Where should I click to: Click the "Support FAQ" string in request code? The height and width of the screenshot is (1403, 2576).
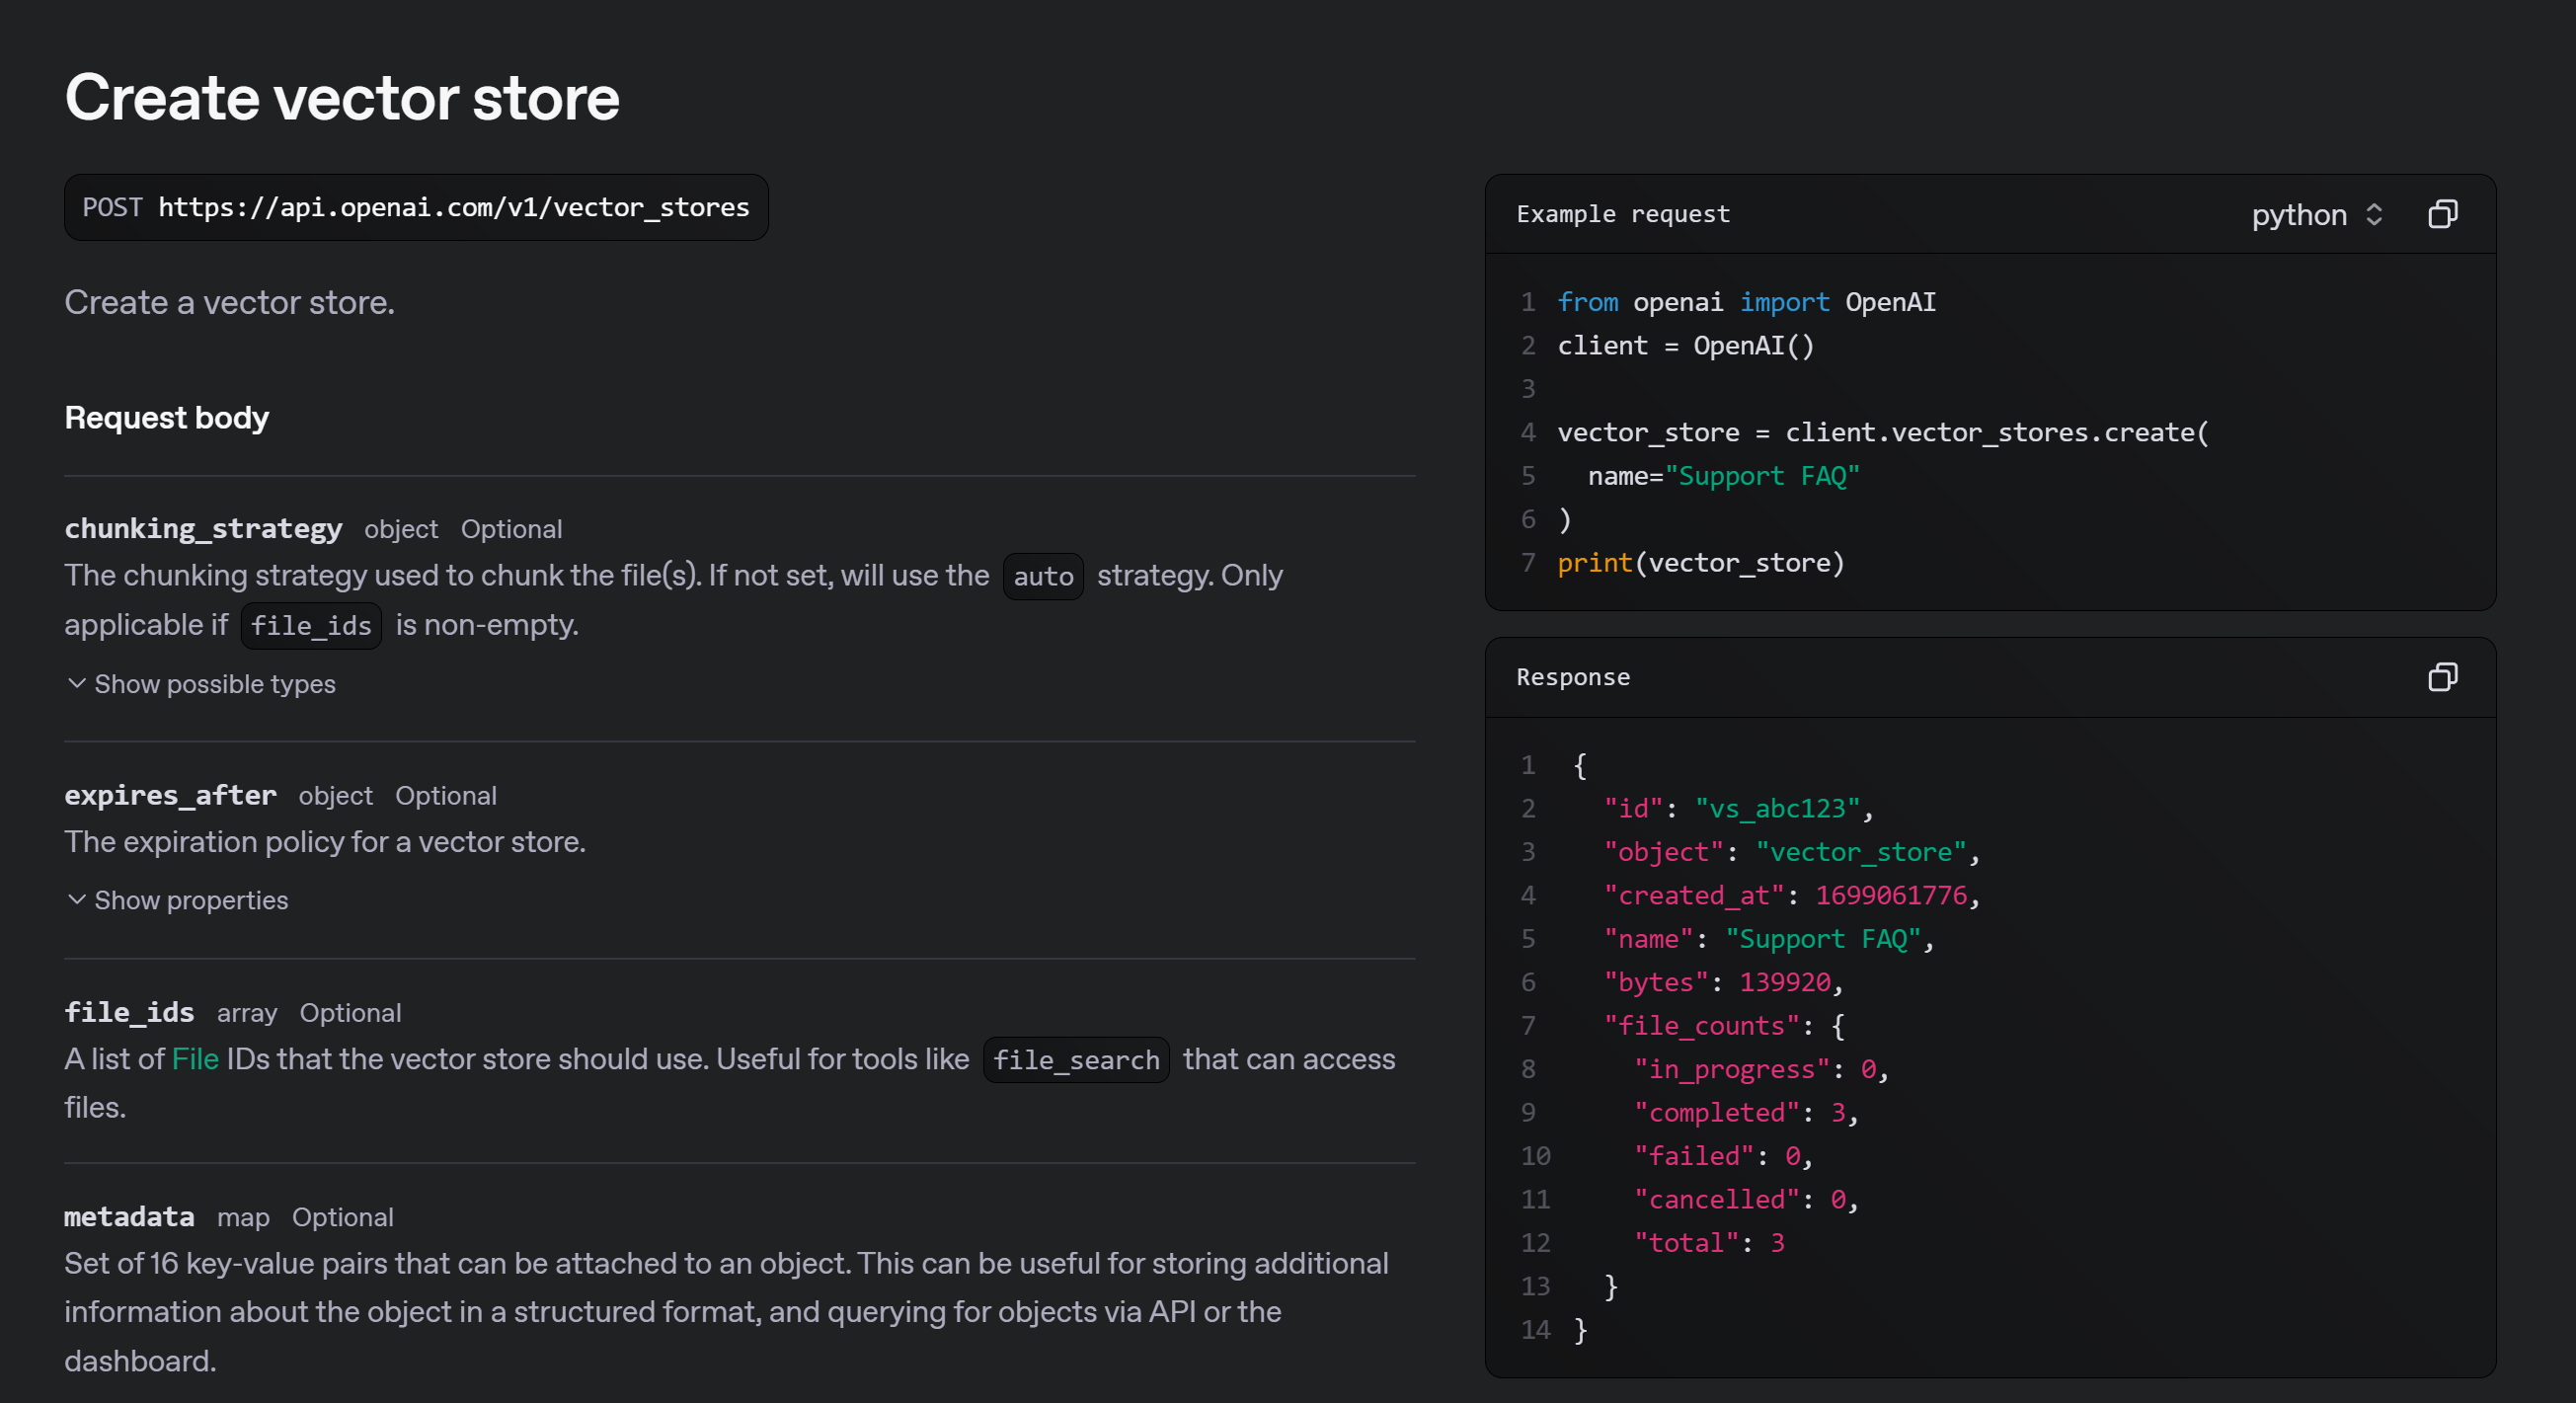coord(1761,476)
